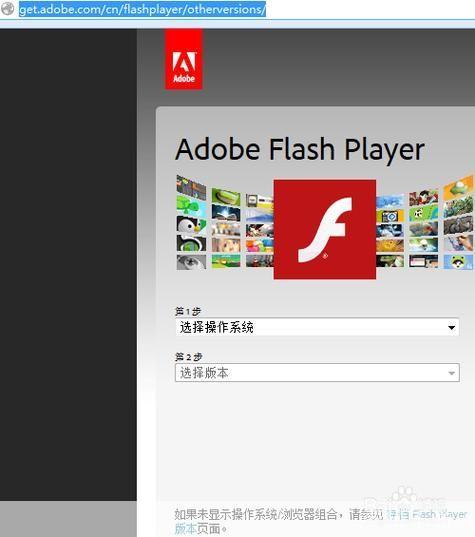Click the arrow of the operating system dropdown
This screenshot has width=475, height=537.
click(x=451, y=328)
